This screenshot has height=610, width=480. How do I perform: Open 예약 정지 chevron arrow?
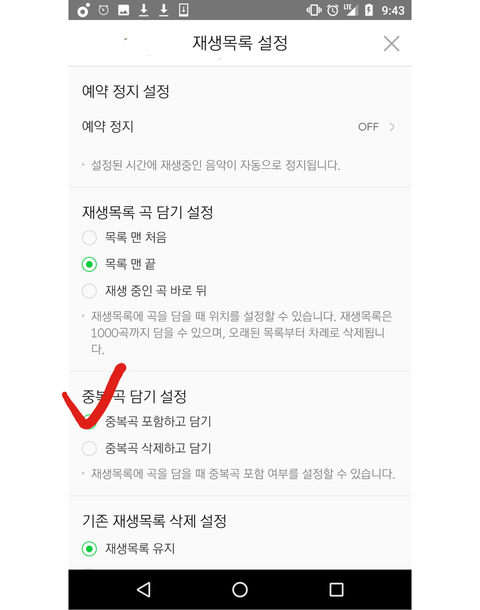[392, 127]
